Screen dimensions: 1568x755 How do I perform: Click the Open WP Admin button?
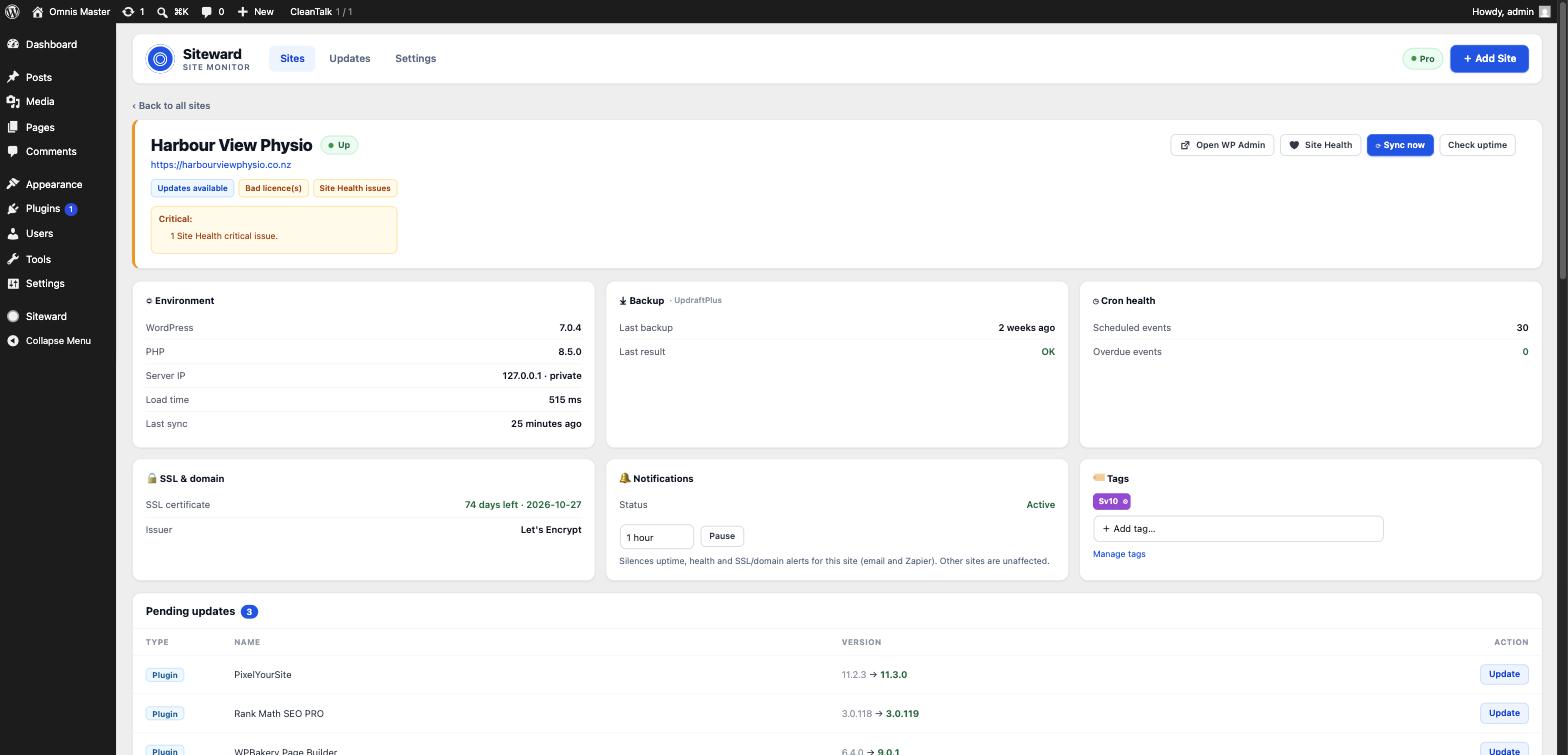(1222, 145)
